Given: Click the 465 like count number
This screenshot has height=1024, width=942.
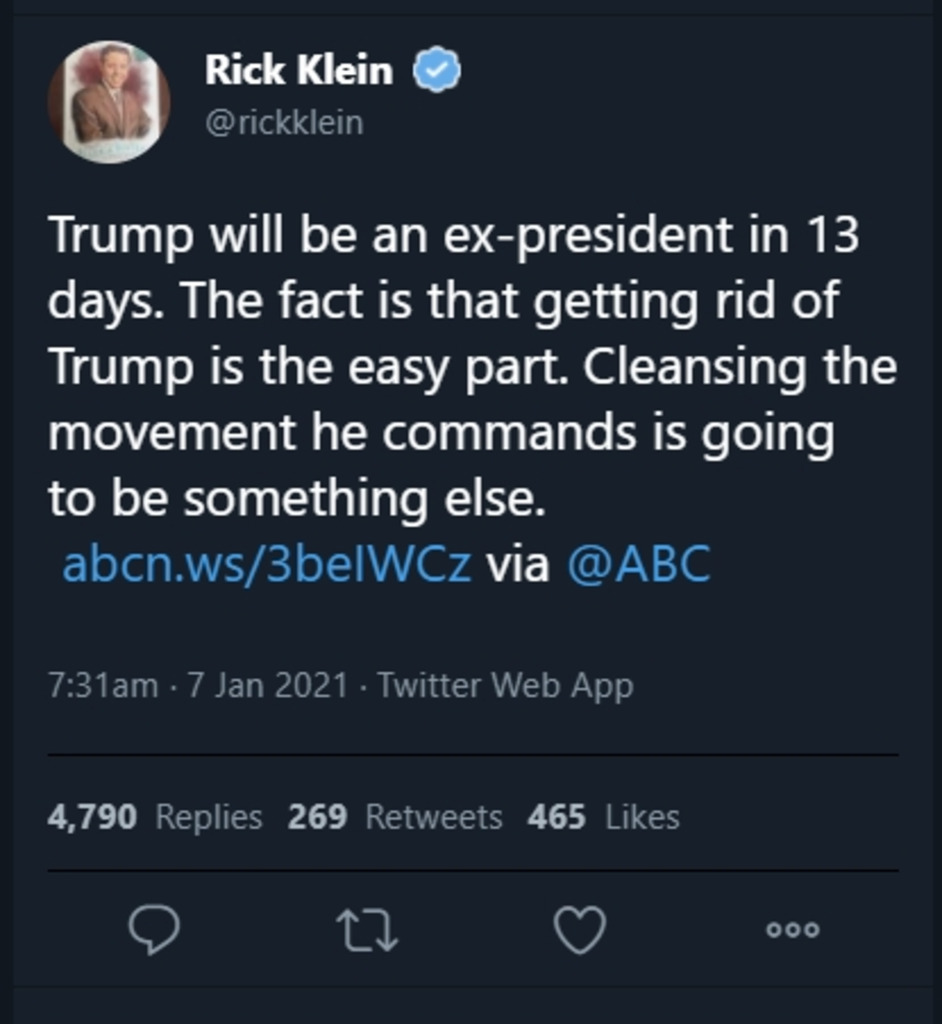Looking at the screenshot, I should click(x=556, y=817).
